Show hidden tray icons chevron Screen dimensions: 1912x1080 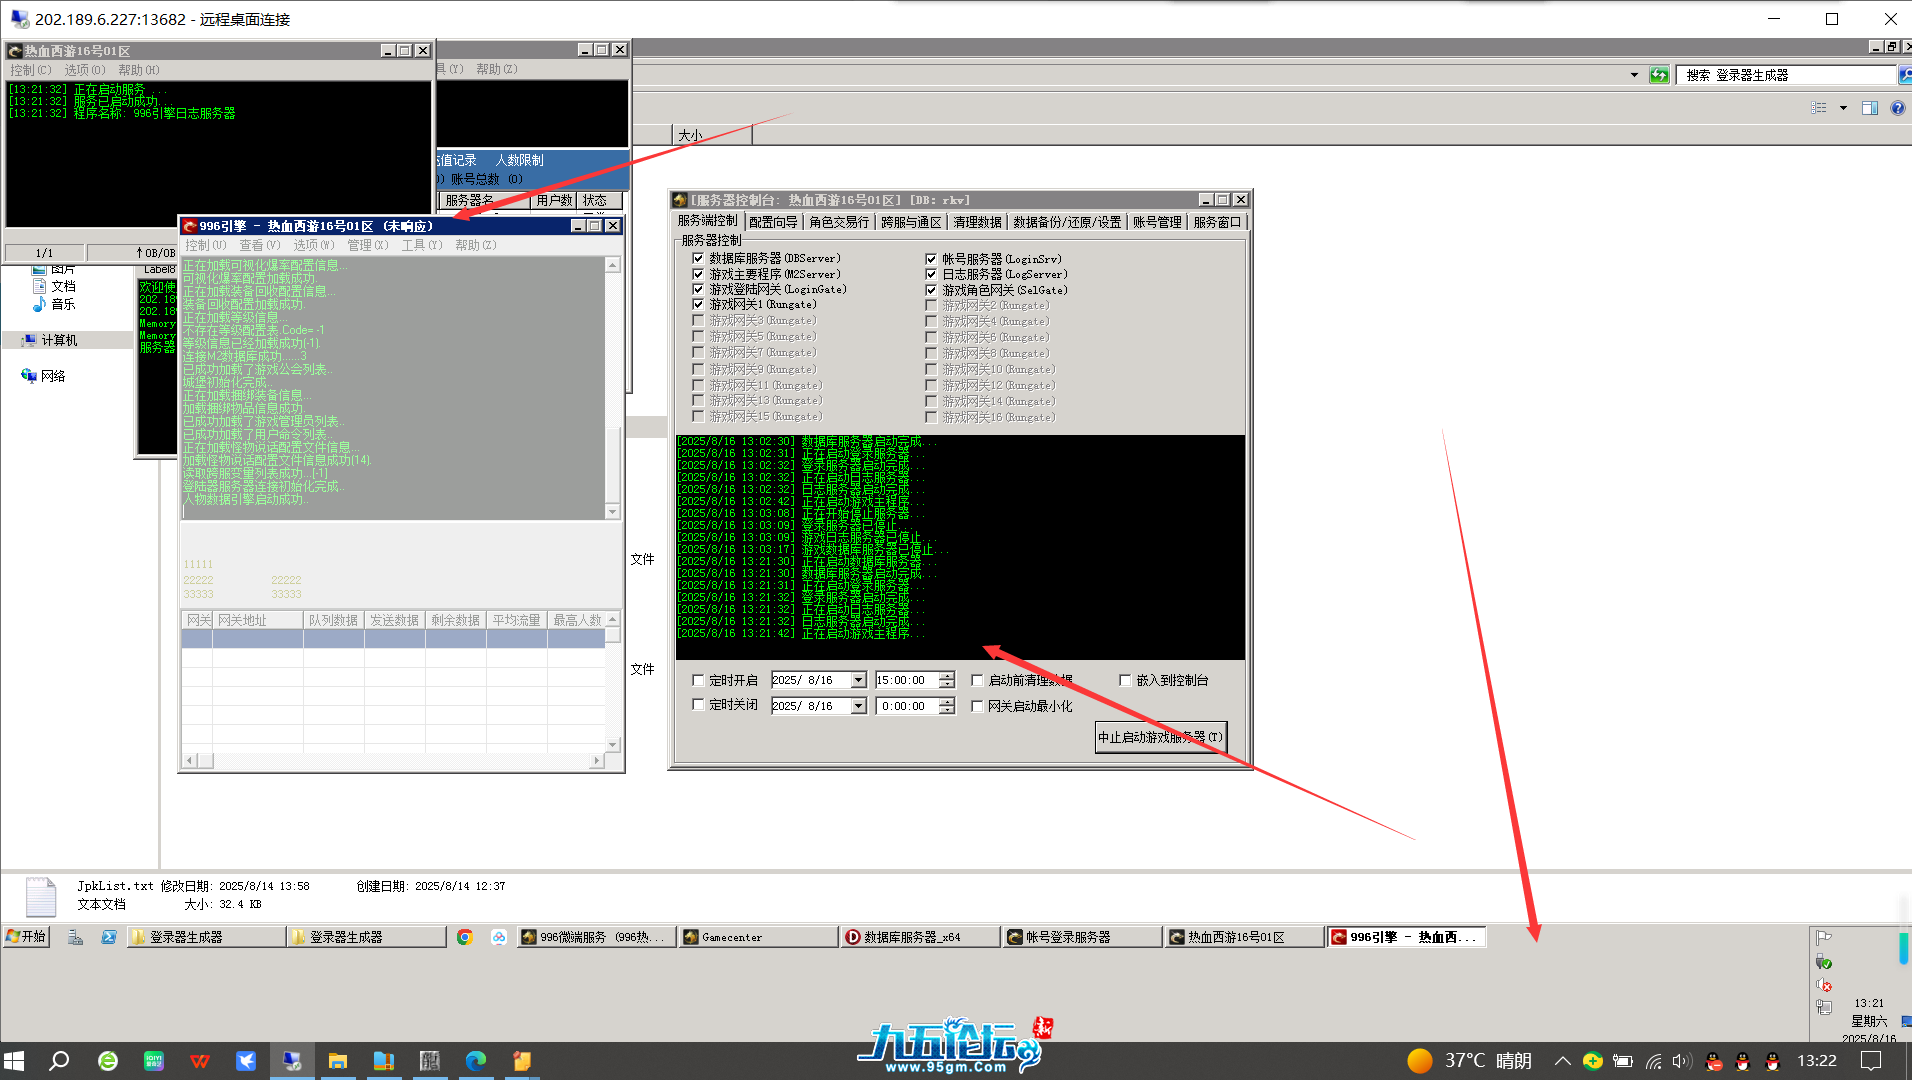1562,1061
